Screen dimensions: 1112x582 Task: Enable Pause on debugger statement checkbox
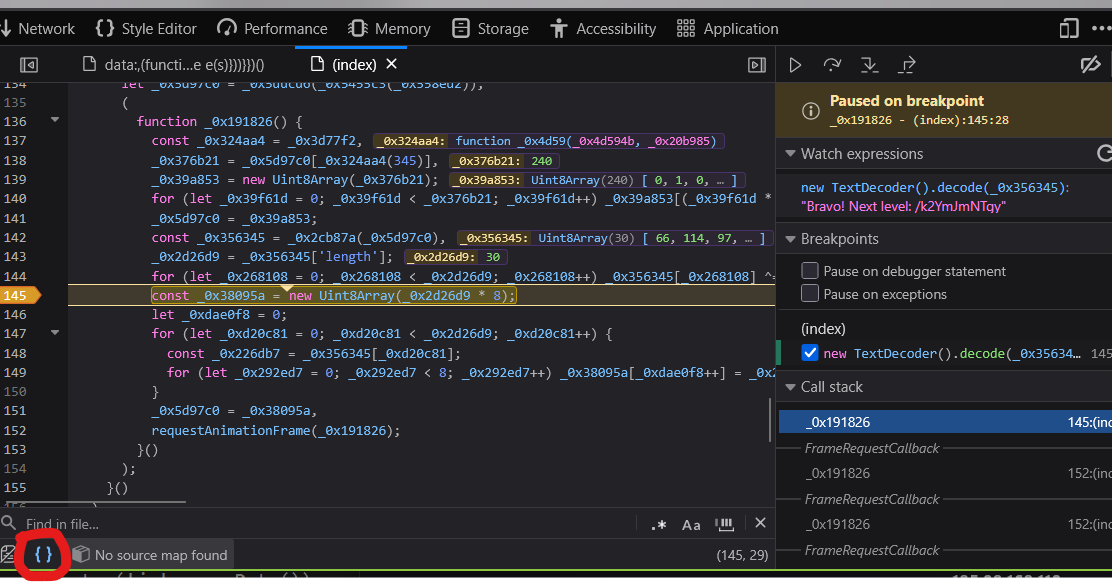[810, 271]
